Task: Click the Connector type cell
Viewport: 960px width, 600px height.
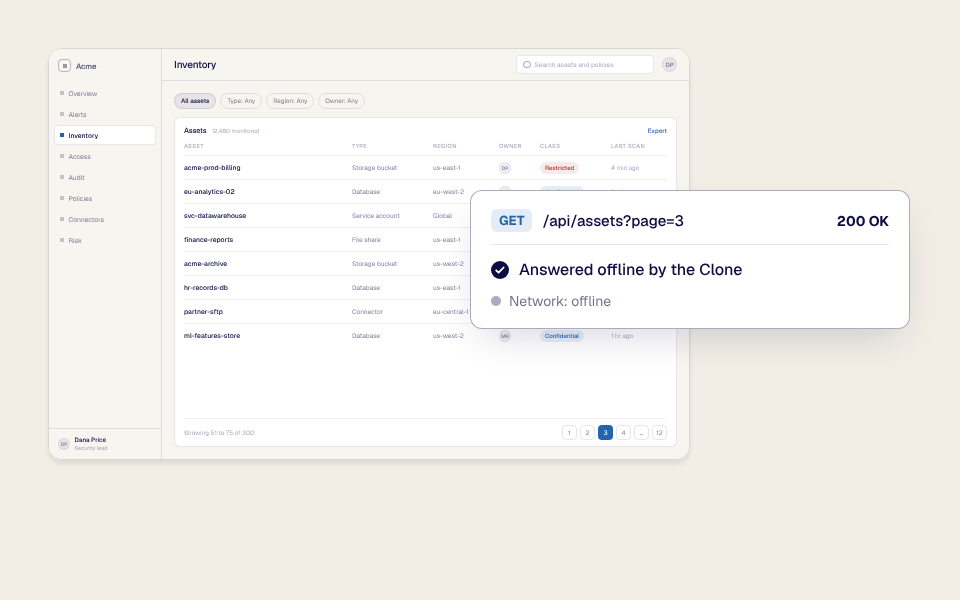Action: 367,312
